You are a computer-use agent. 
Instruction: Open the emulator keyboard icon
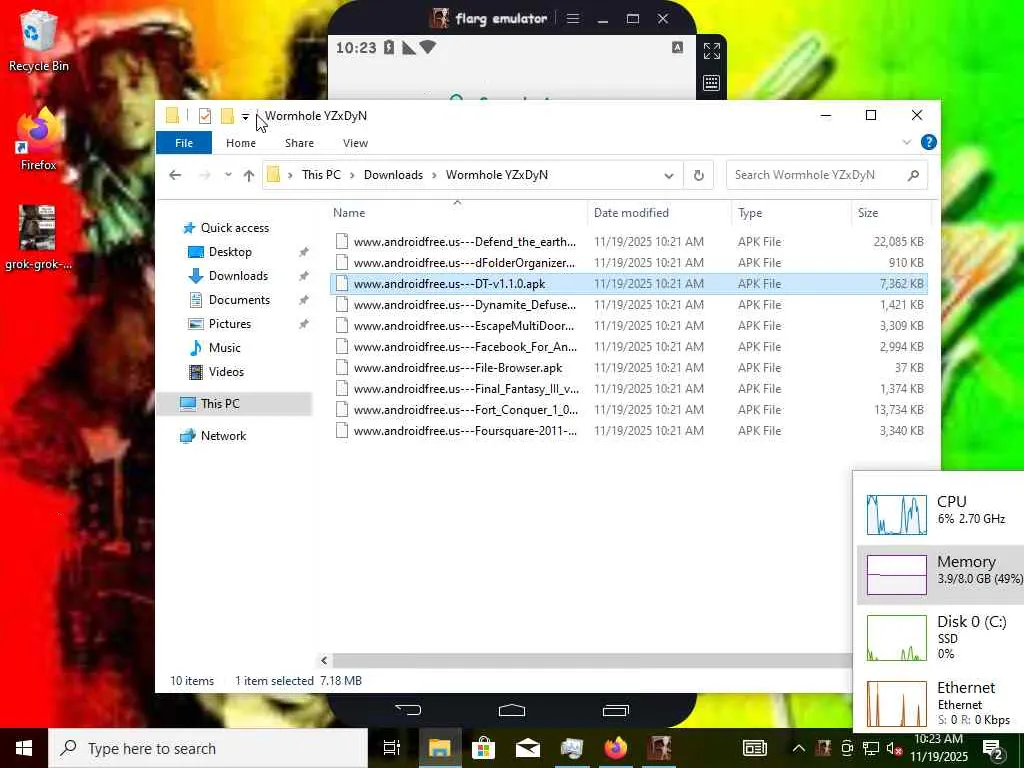pyautogui.click(x=711, y=83)
